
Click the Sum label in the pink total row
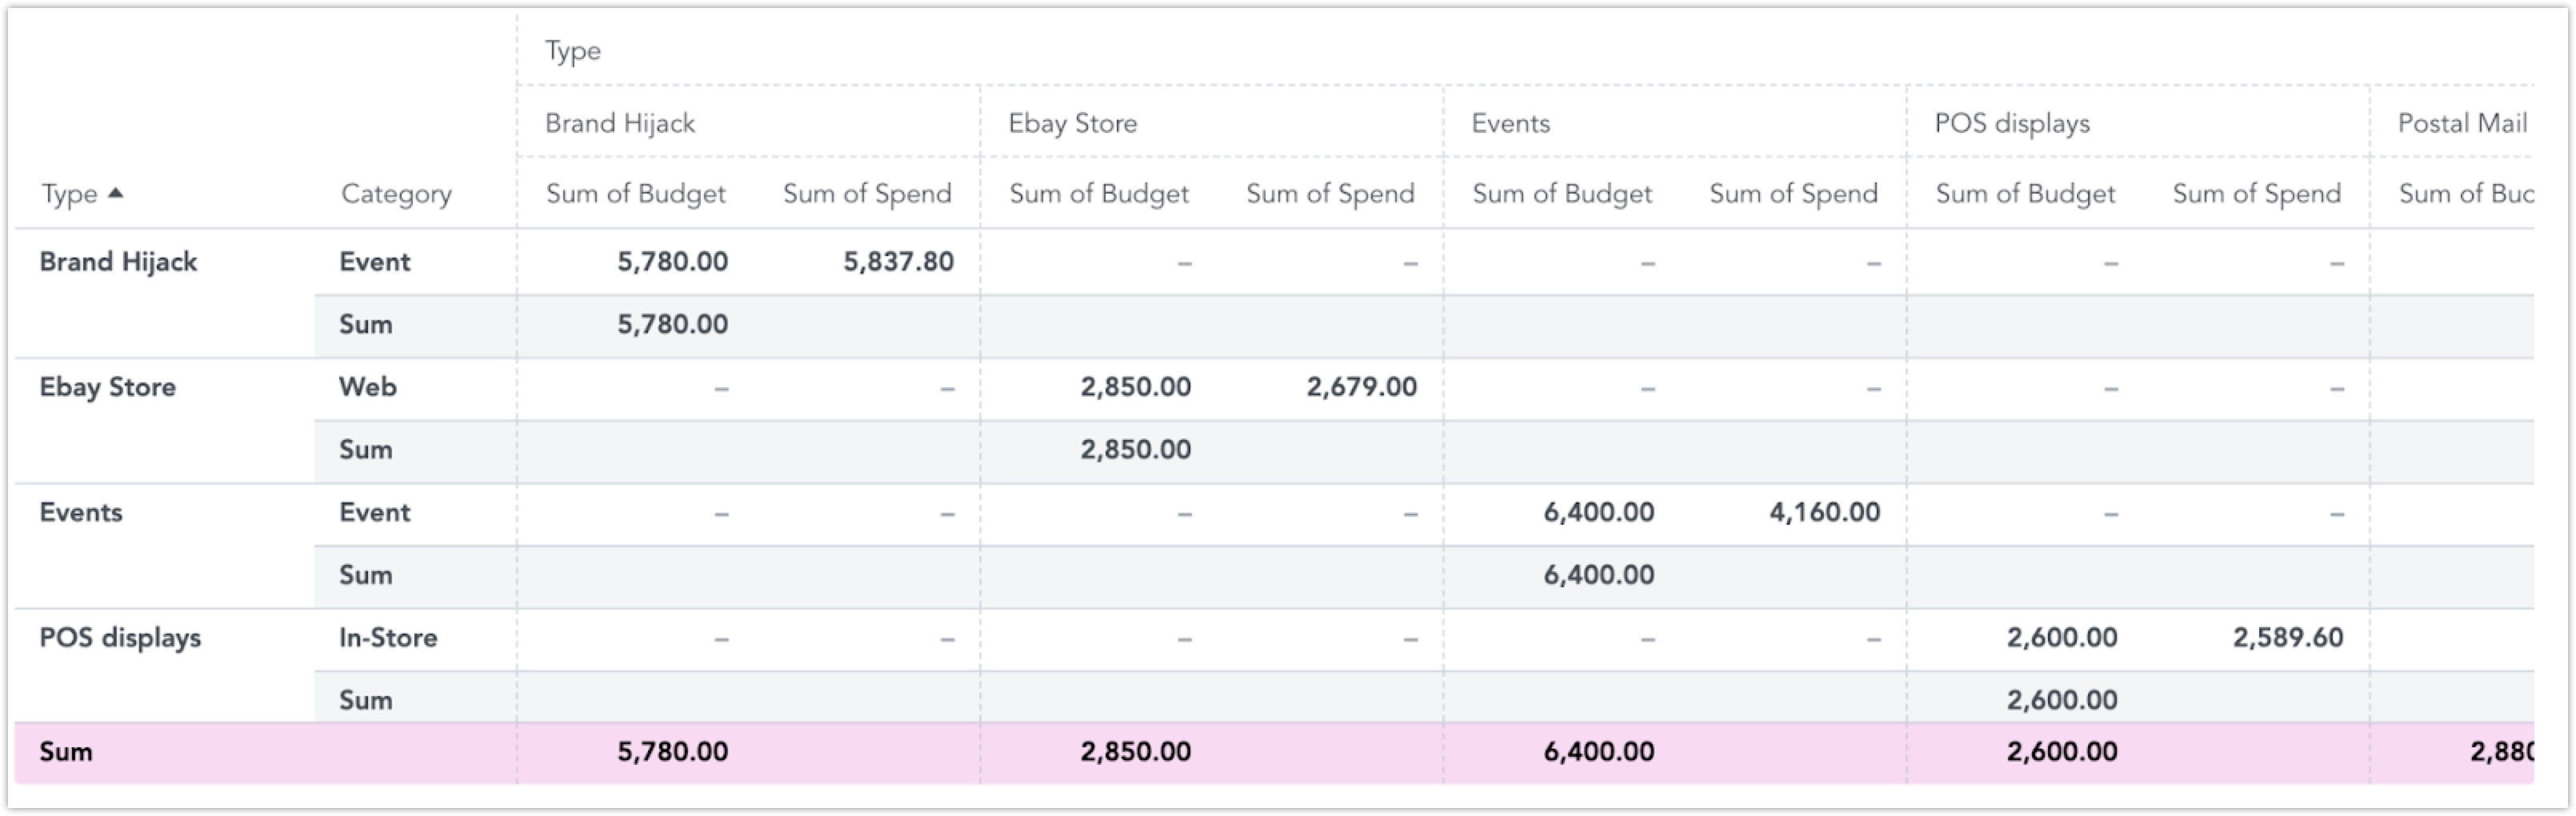click(66, 752)
